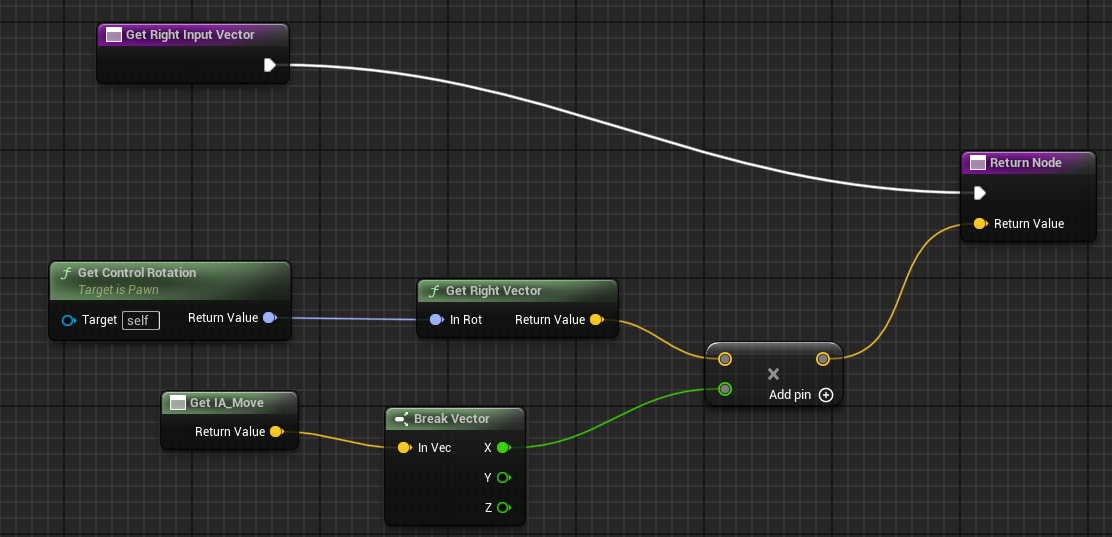The image size is (1112, 537).
Task: Click Get Control Rotation's Return Value output pin
Action: coord(269,318)
